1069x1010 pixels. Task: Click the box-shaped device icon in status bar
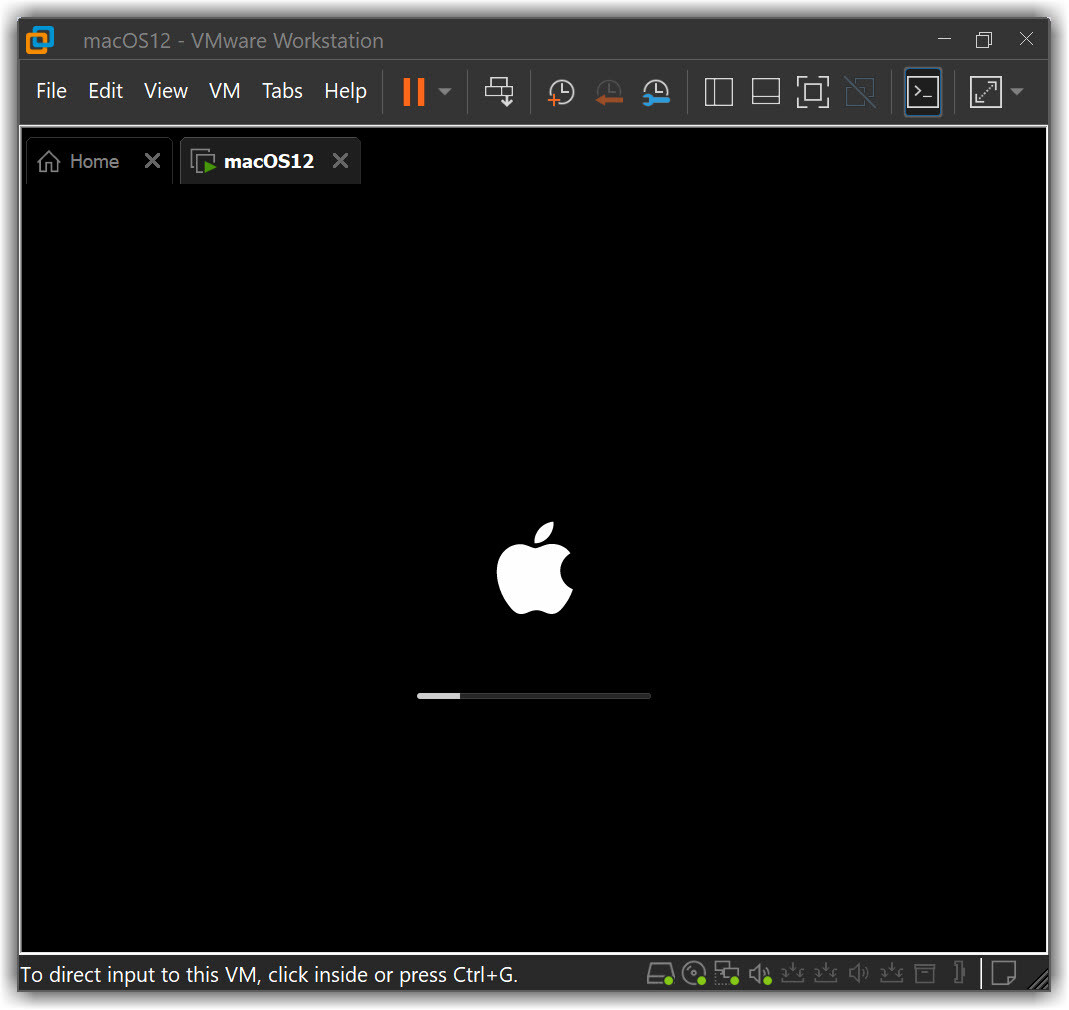point(924,973)
